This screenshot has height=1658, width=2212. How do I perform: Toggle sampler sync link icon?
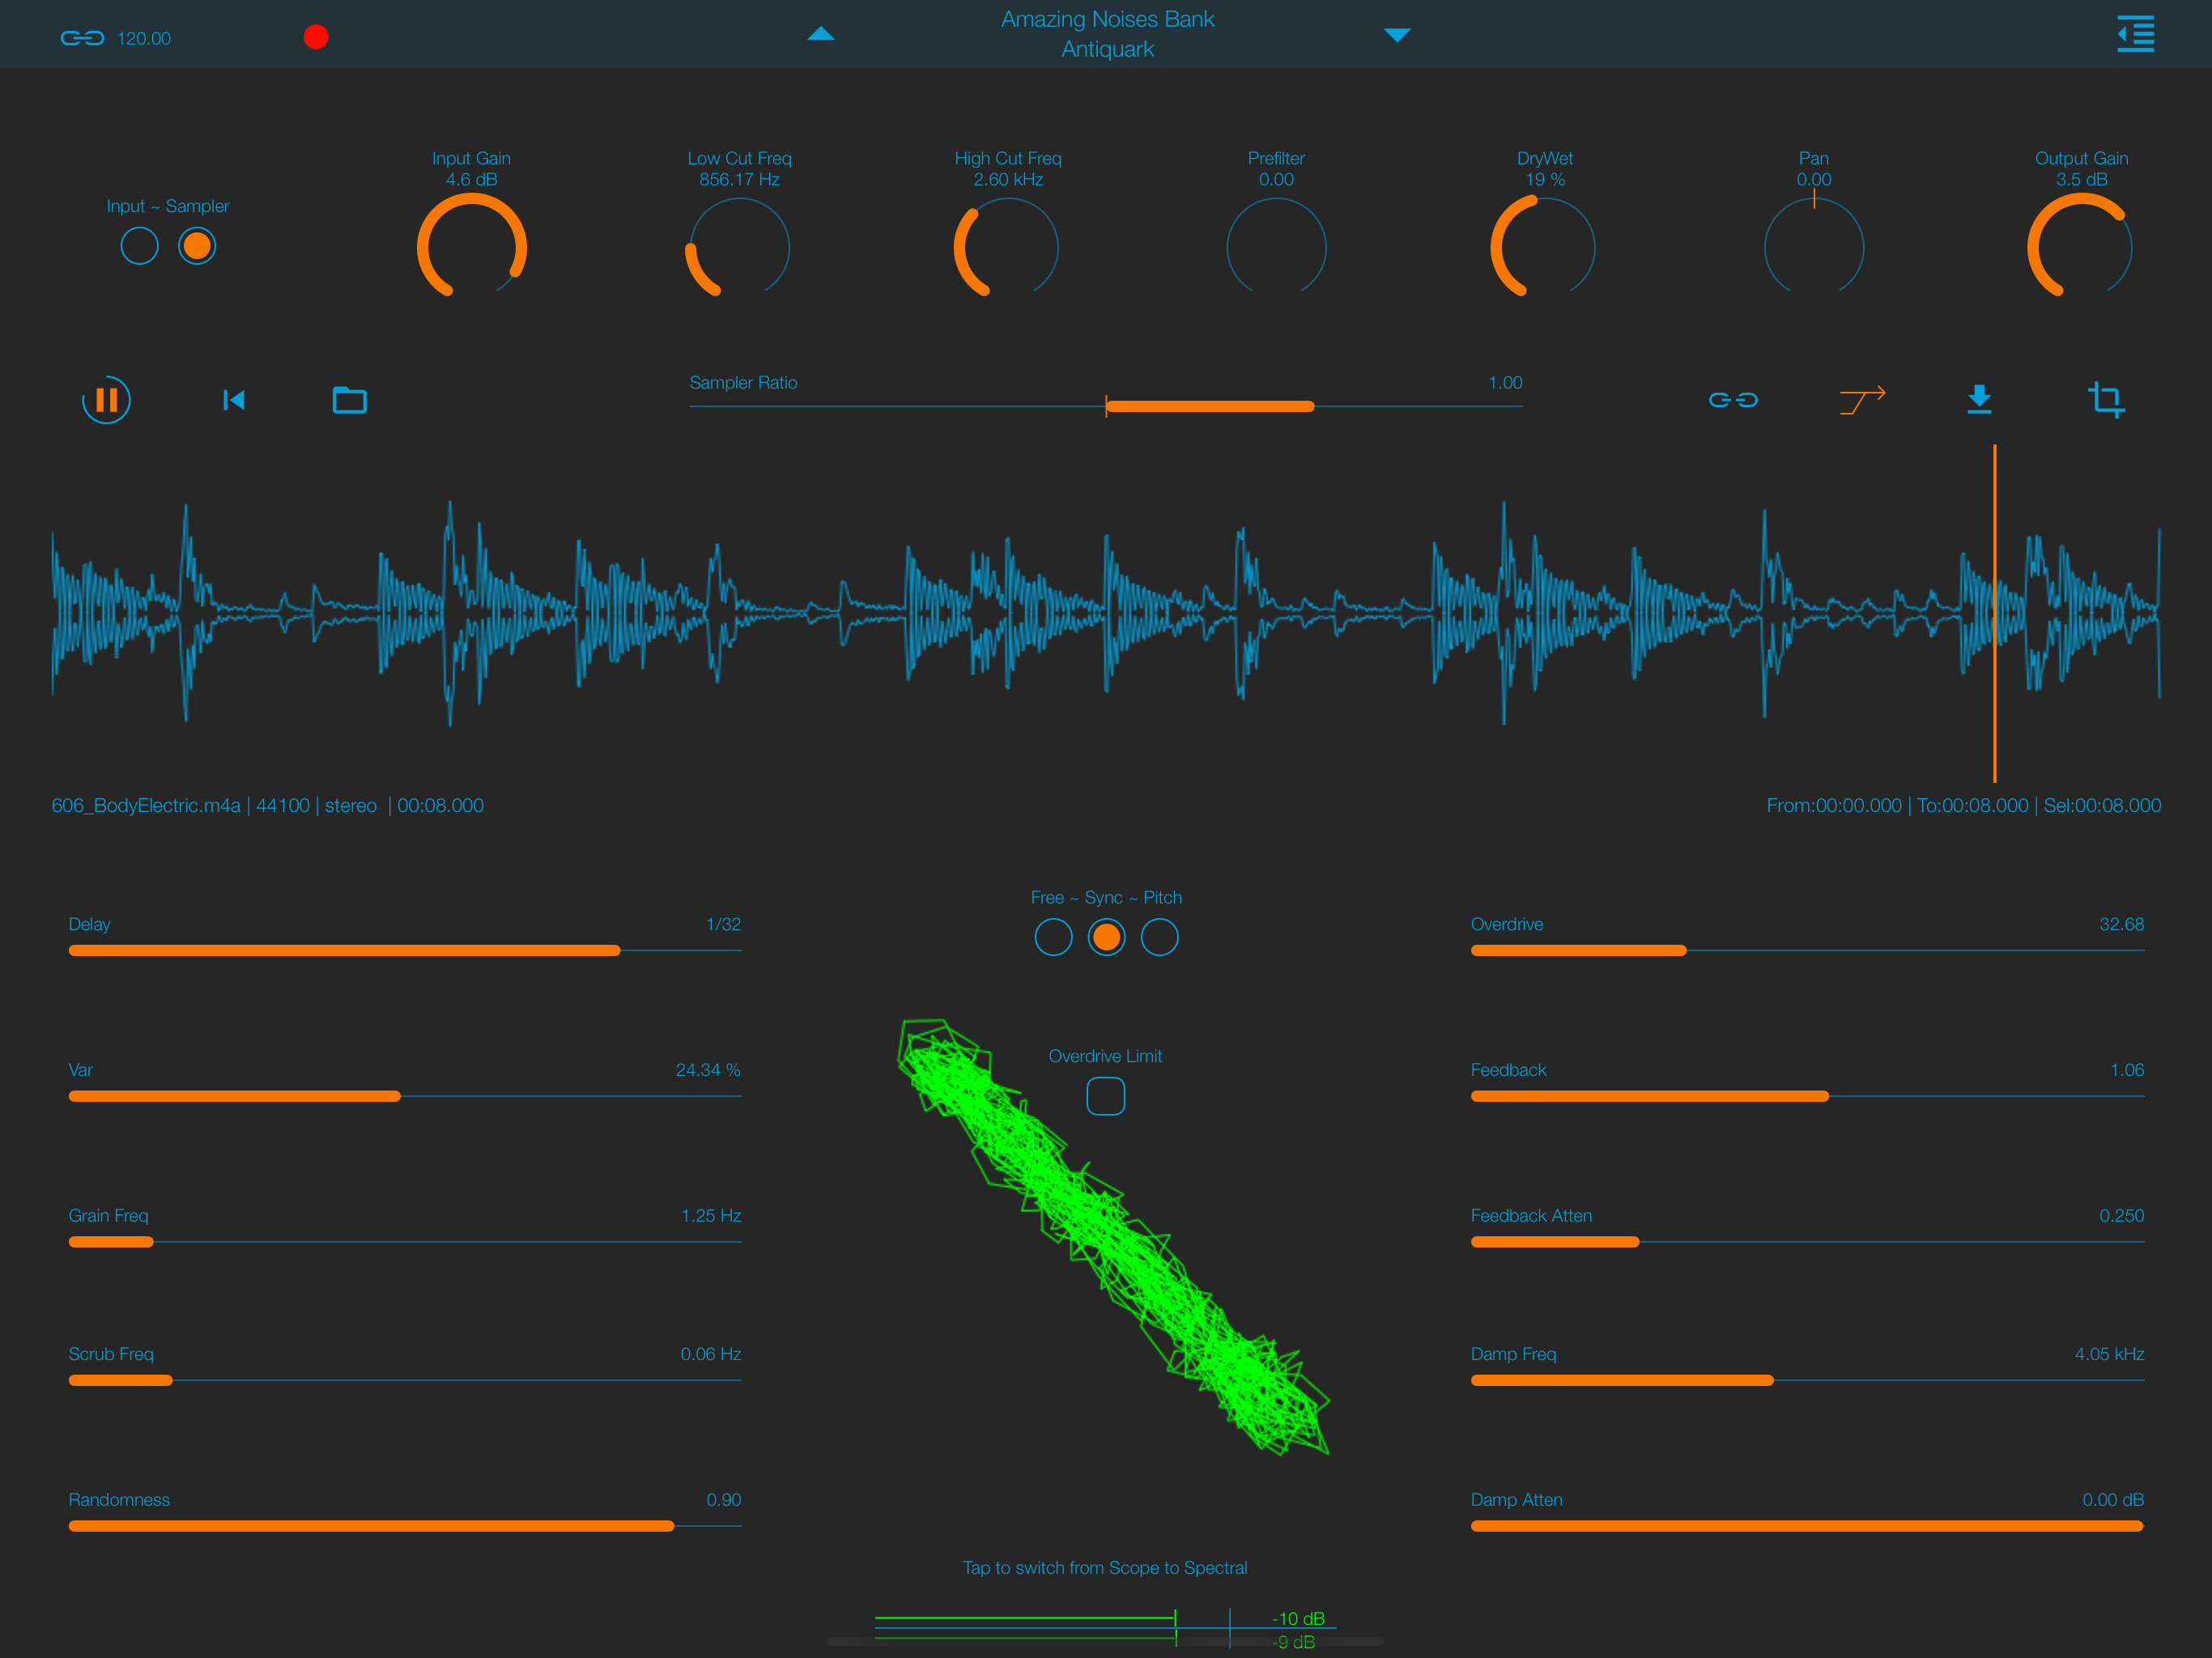(1733, 400)
